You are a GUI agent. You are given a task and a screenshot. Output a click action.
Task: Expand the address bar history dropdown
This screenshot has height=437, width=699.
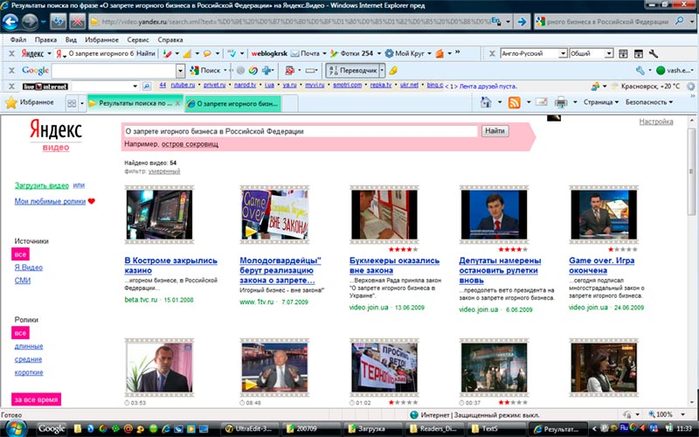[x=508, y=21]
